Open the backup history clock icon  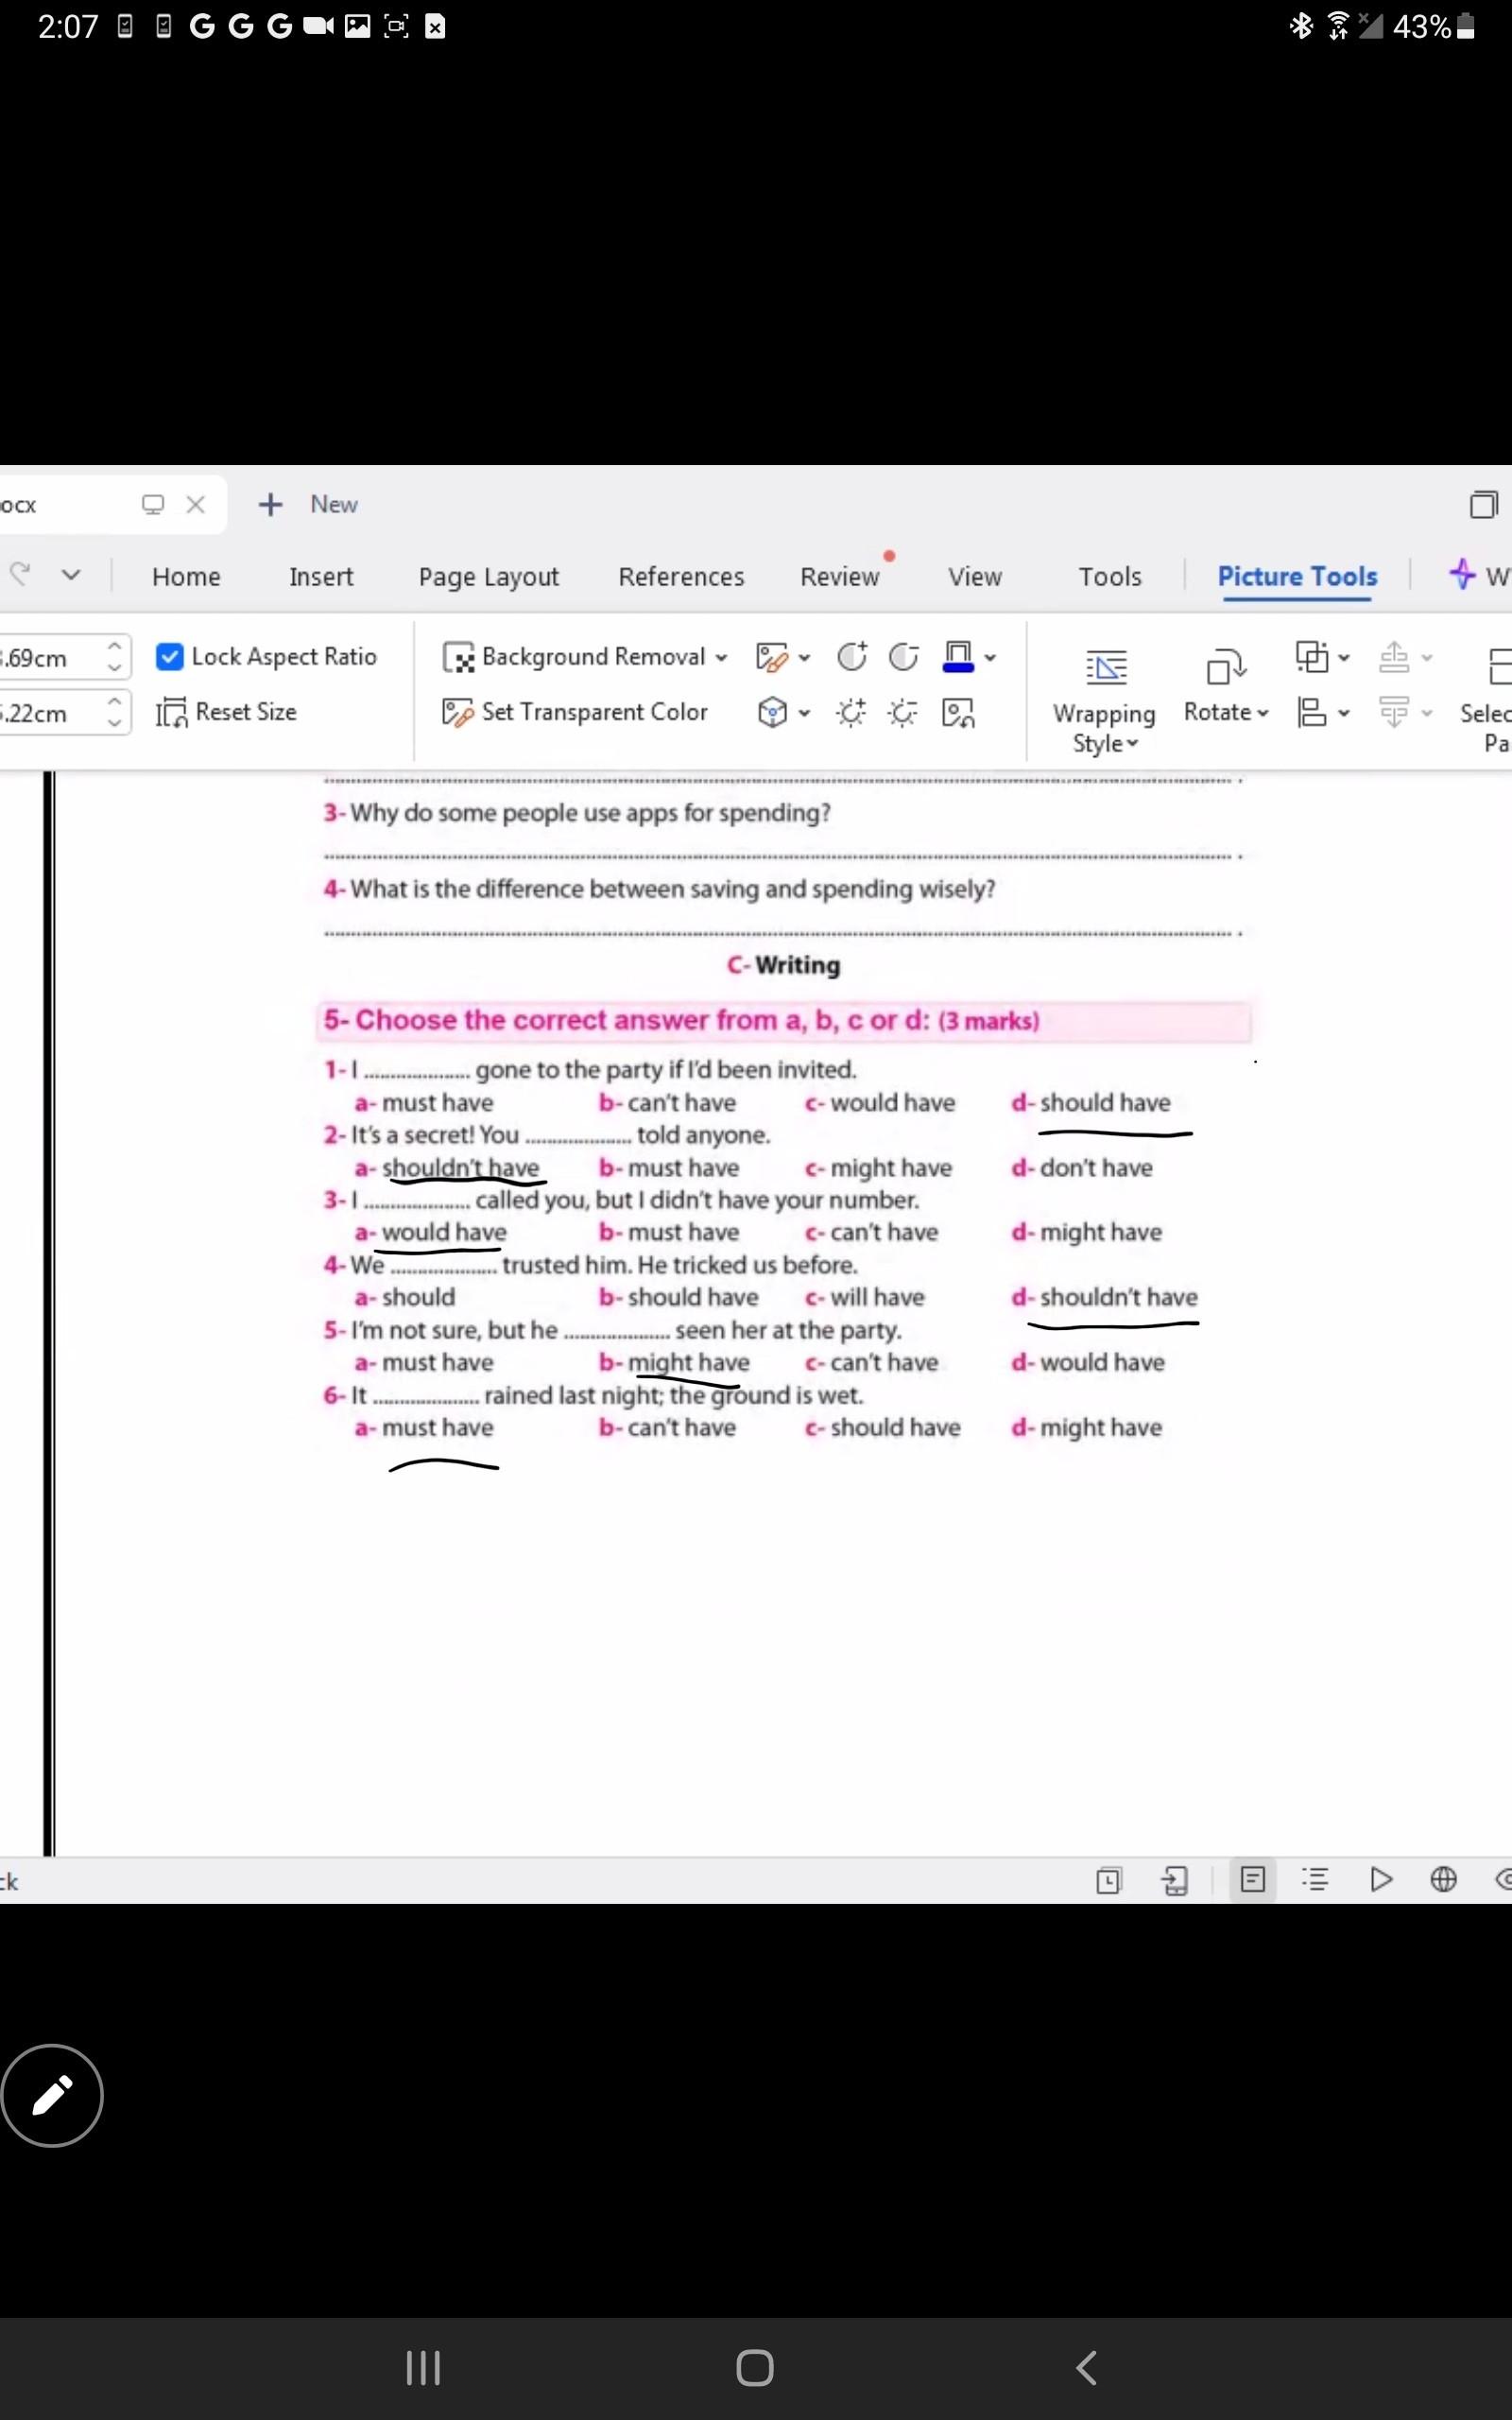(x=1108, y=1880)
